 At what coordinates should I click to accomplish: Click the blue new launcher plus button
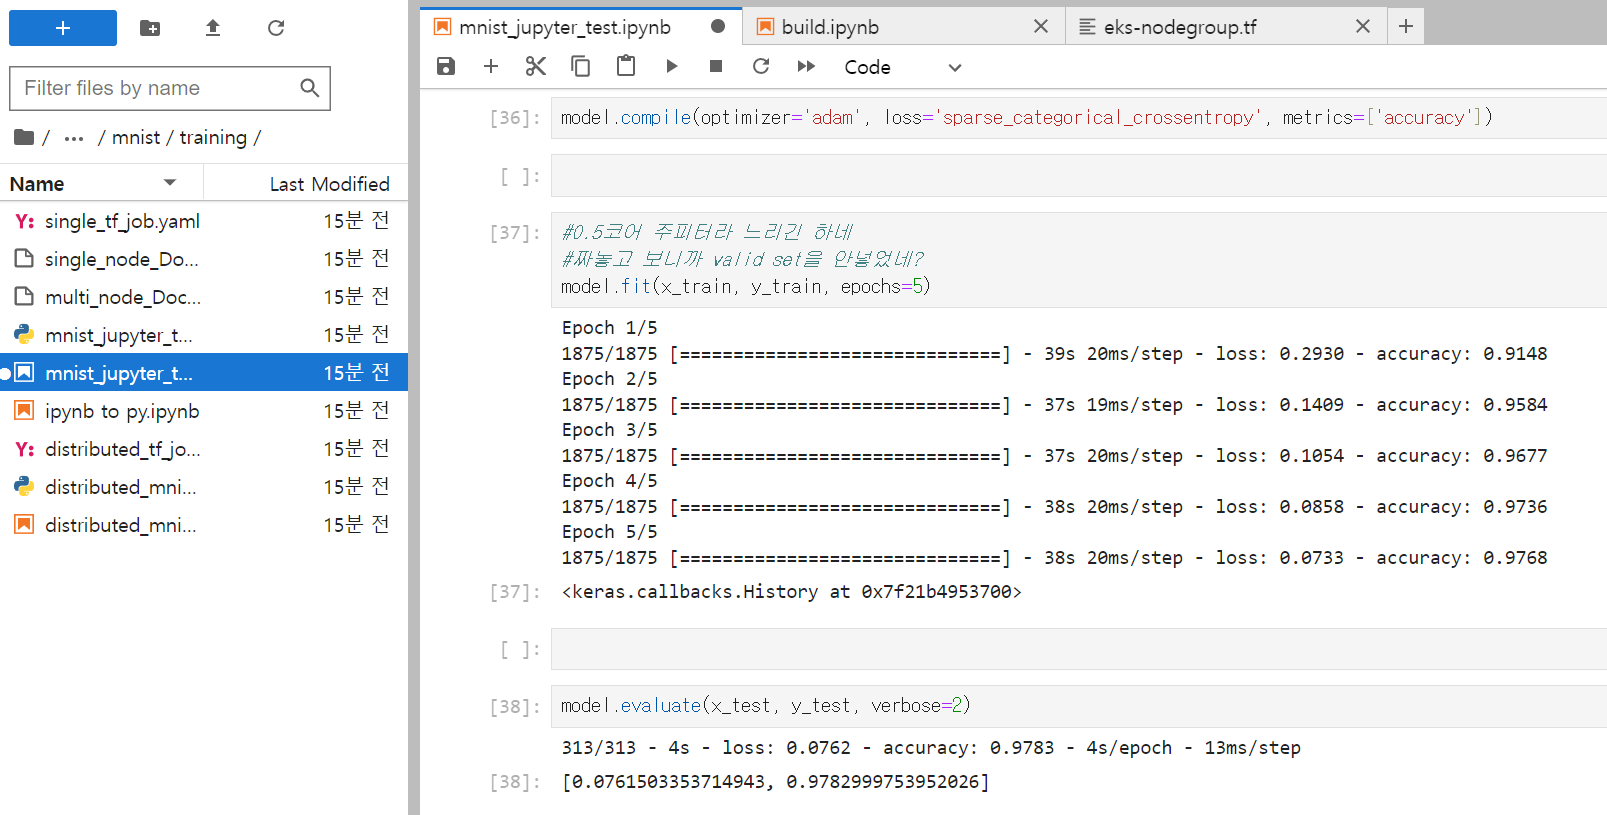pyautogui.click(x=63, y=28)
